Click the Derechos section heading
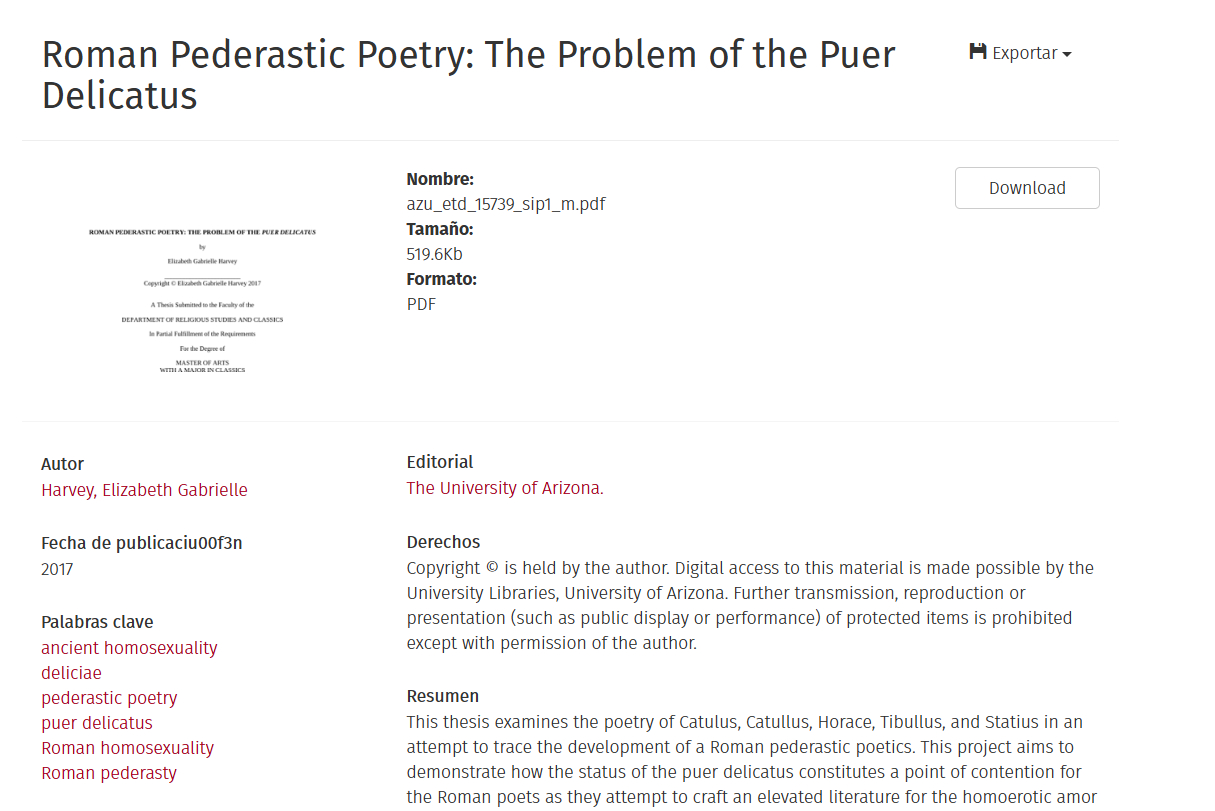This screenshot has width=1215, height=811. click(443, 542)
